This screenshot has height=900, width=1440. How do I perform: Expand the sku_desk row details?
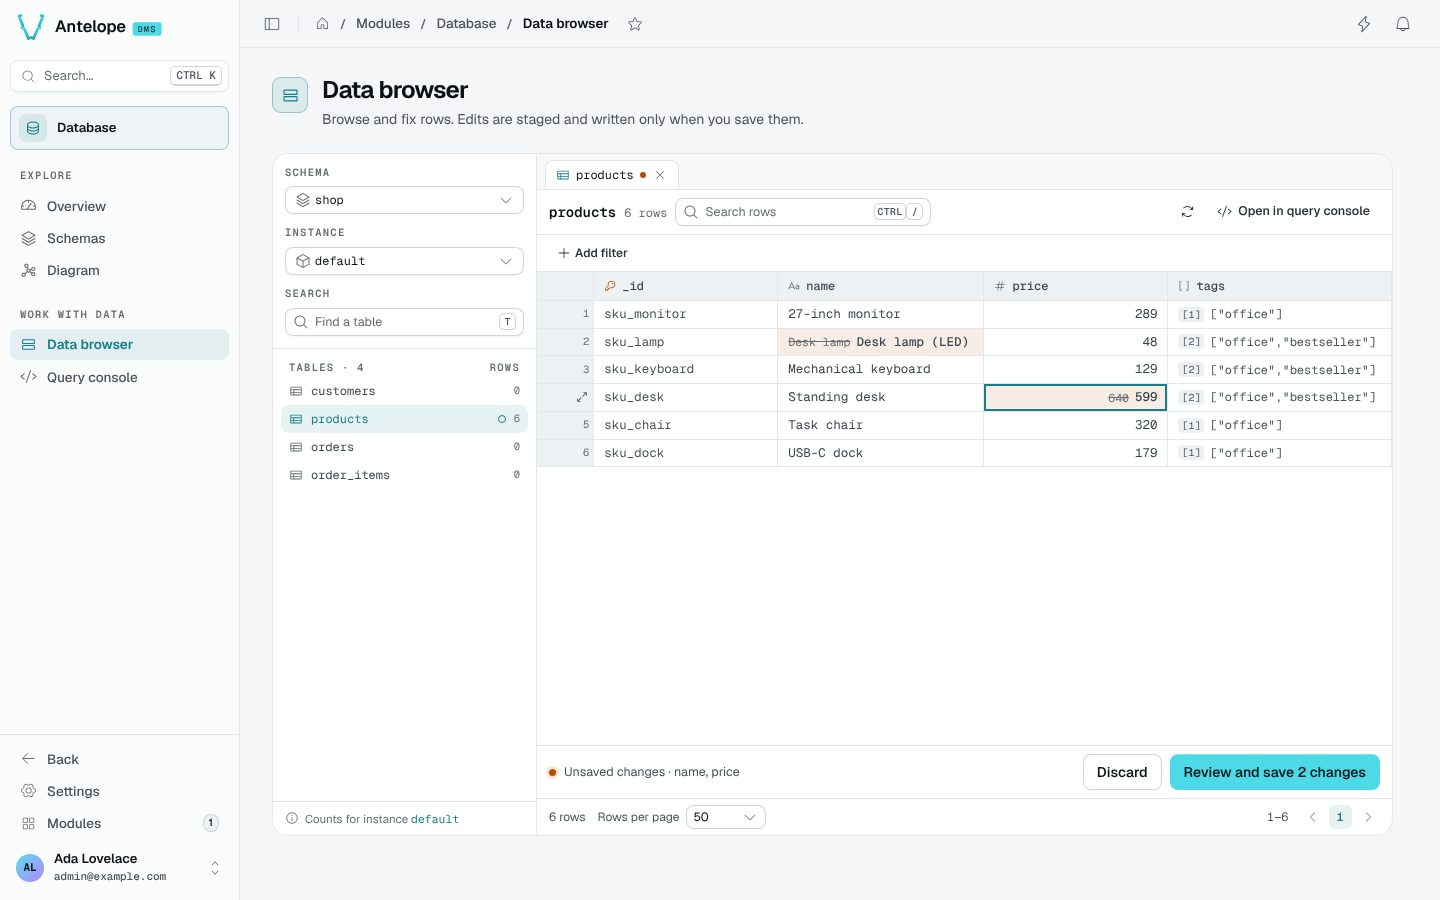[581, 397]
